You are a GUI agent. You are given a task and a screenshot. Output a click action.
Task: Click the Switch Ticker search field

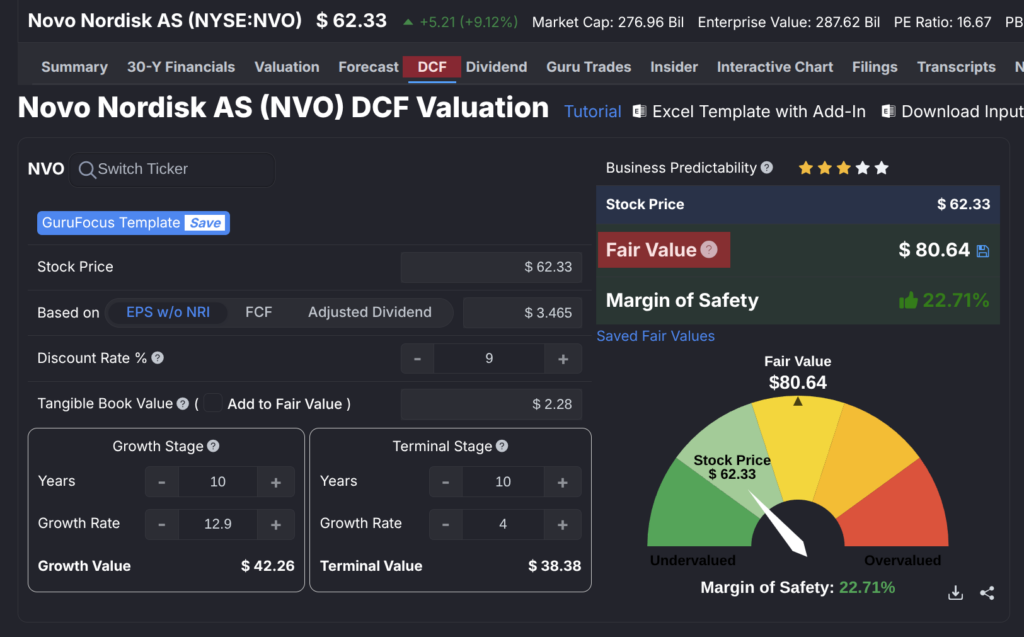pos(175,169)
